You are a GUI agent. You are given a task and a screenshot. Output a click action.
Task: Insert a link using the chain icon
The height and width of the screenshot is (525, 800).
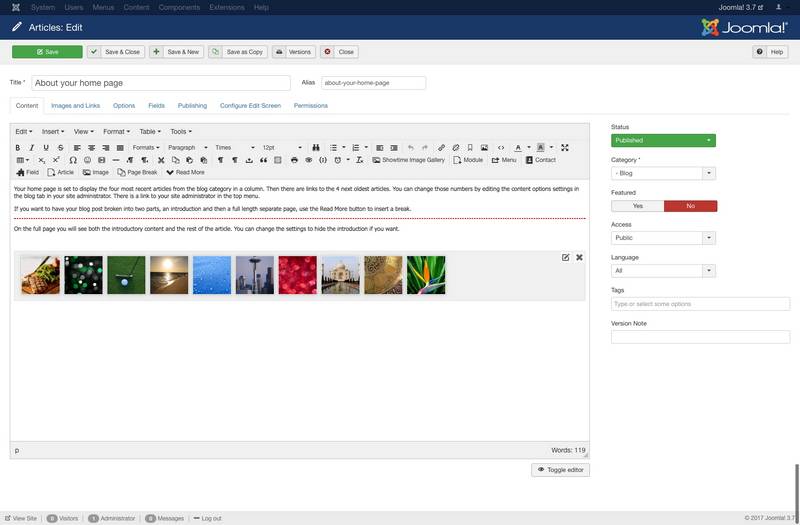pyautogui.click(x=440, y=148)
